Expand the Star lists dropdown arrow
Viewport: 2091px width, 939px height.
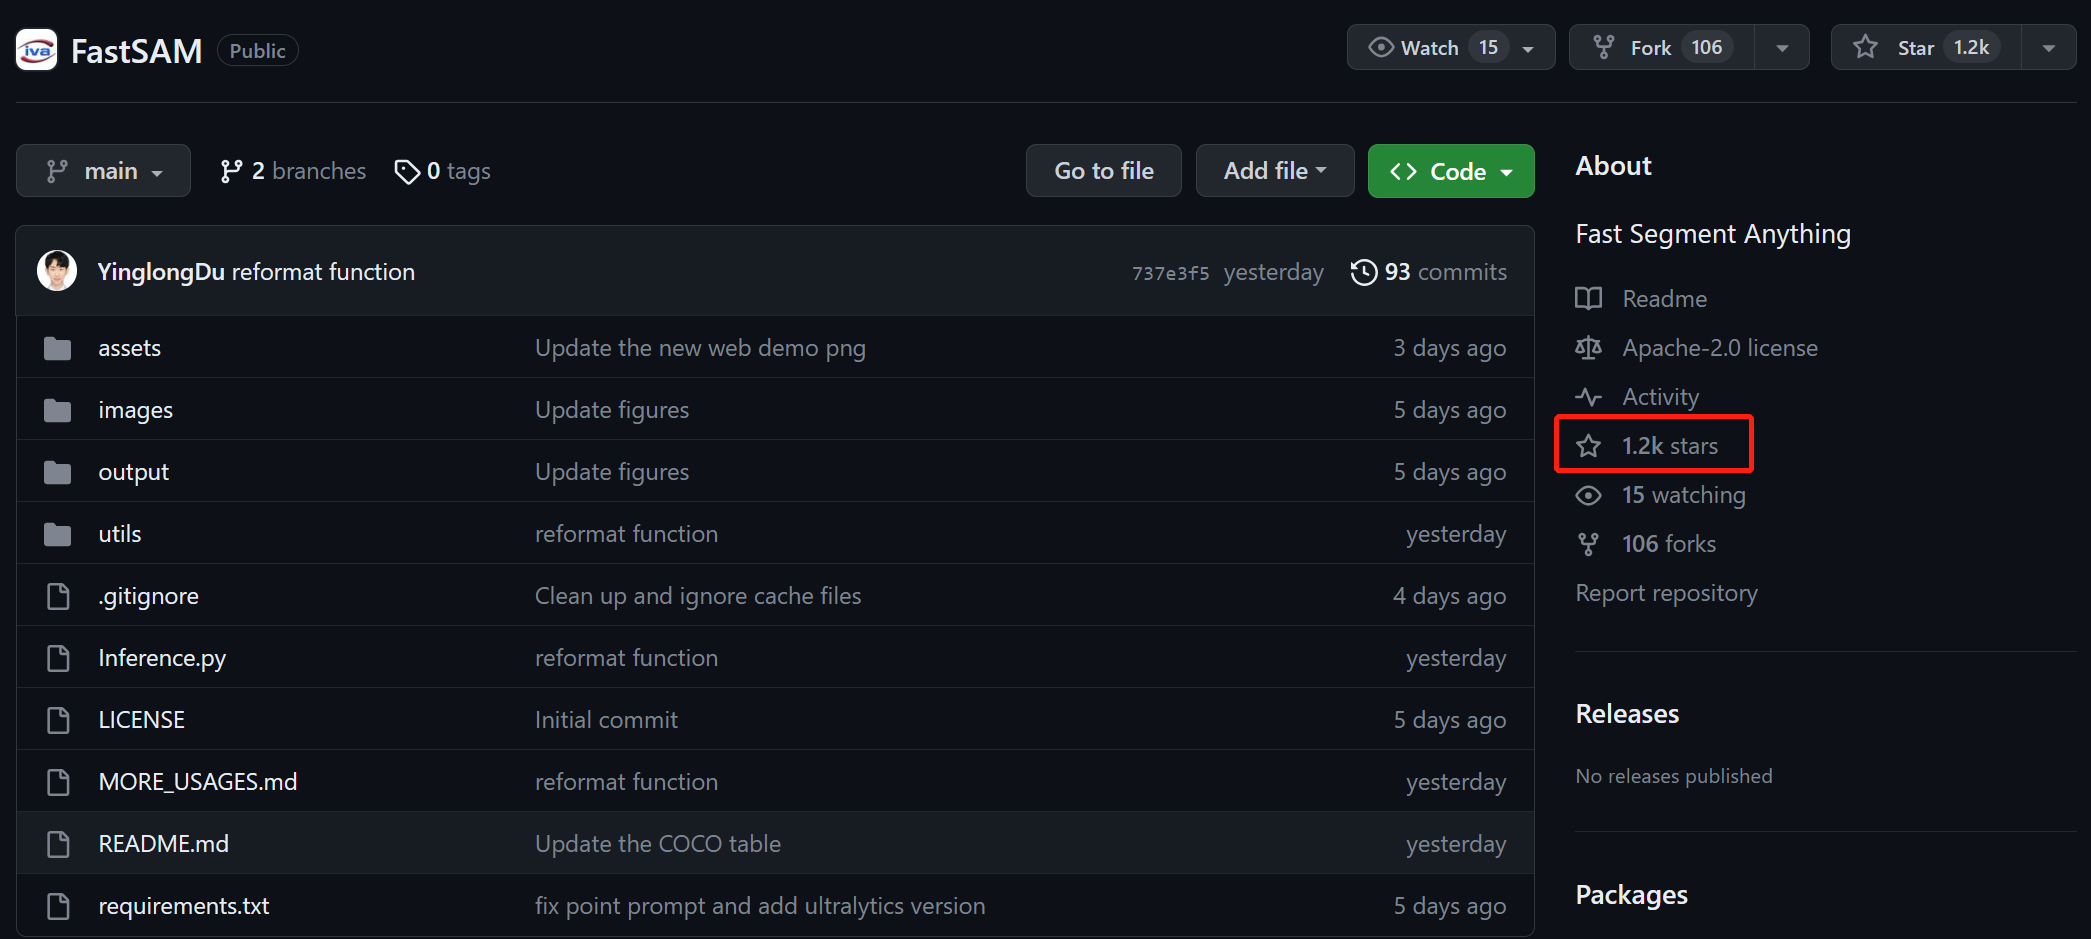(2049, 47)
